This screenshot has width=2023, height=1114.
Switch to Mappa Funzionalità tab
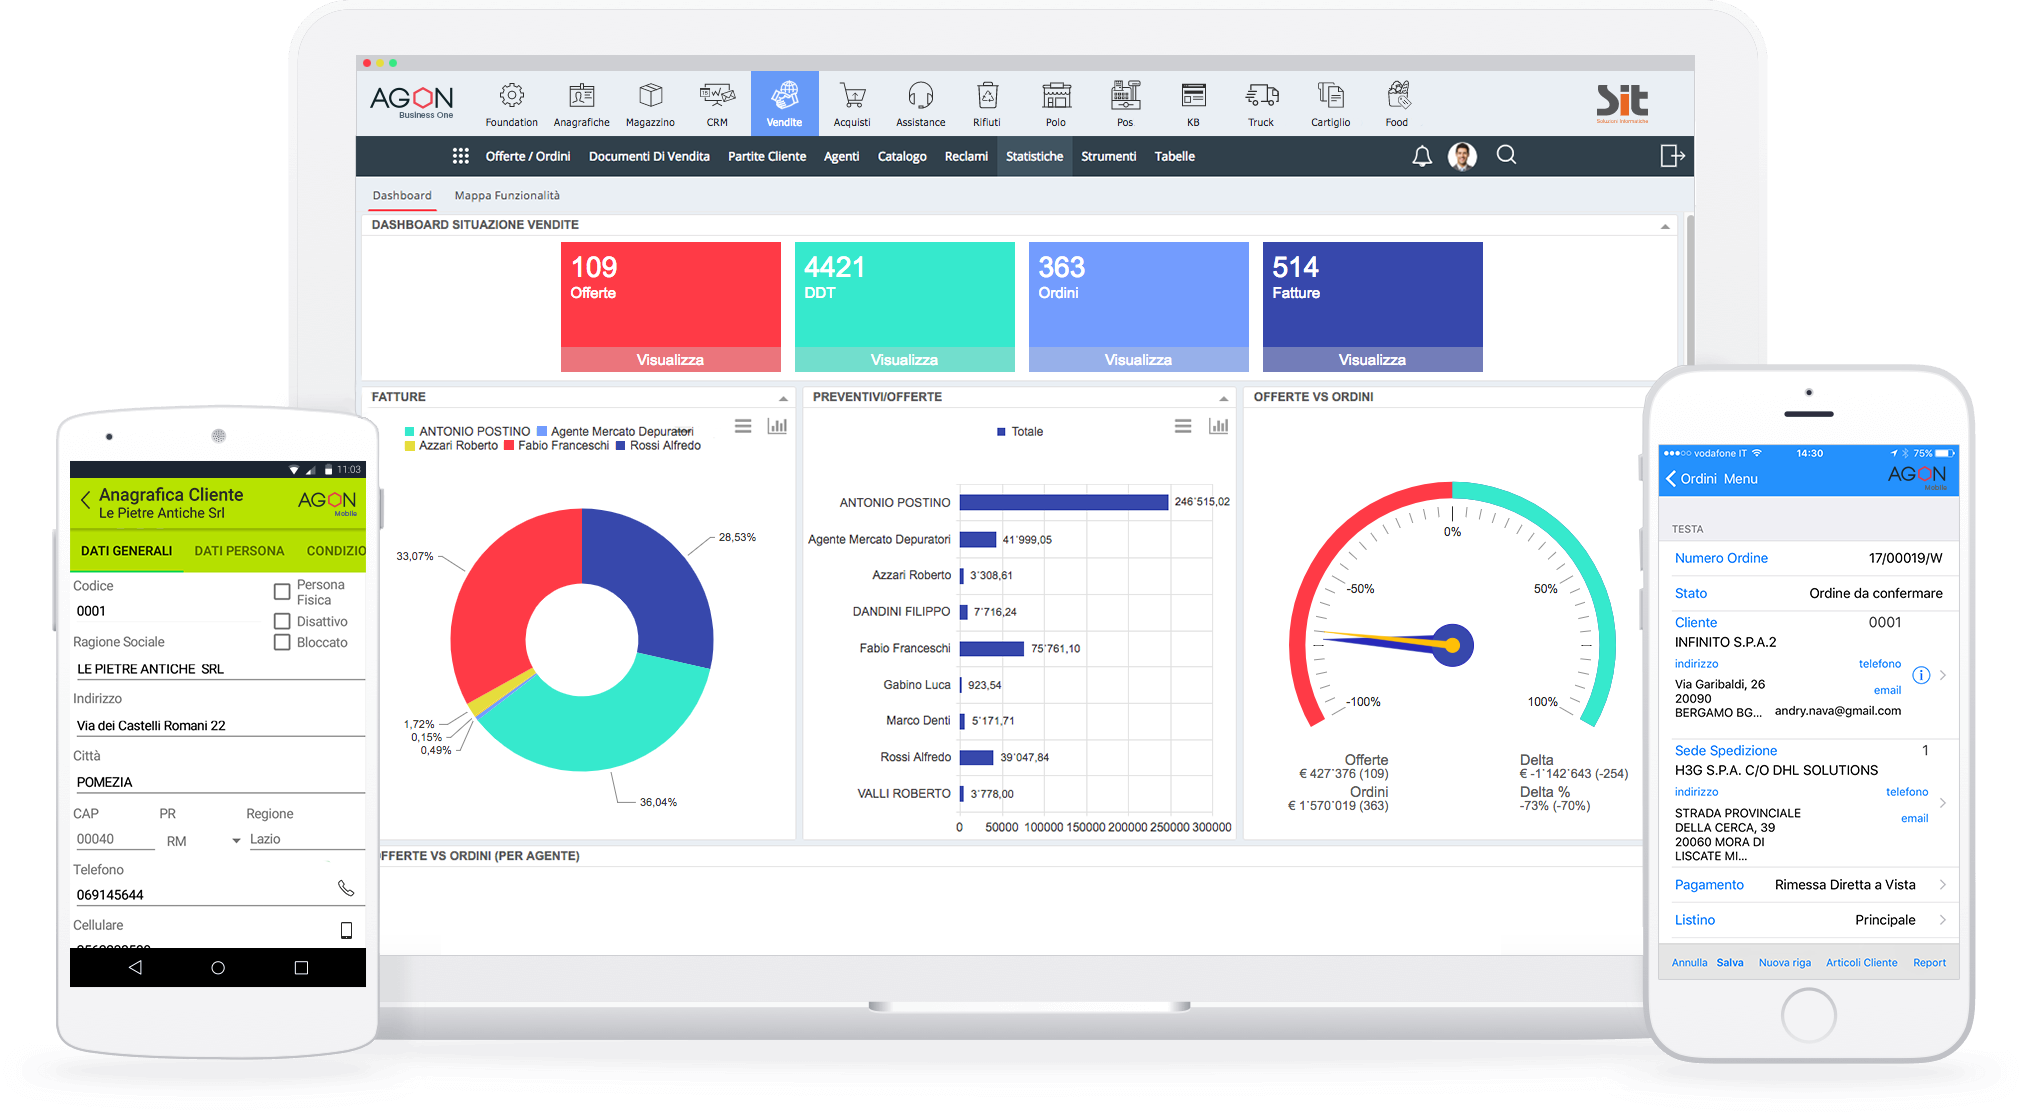point(507,195)
